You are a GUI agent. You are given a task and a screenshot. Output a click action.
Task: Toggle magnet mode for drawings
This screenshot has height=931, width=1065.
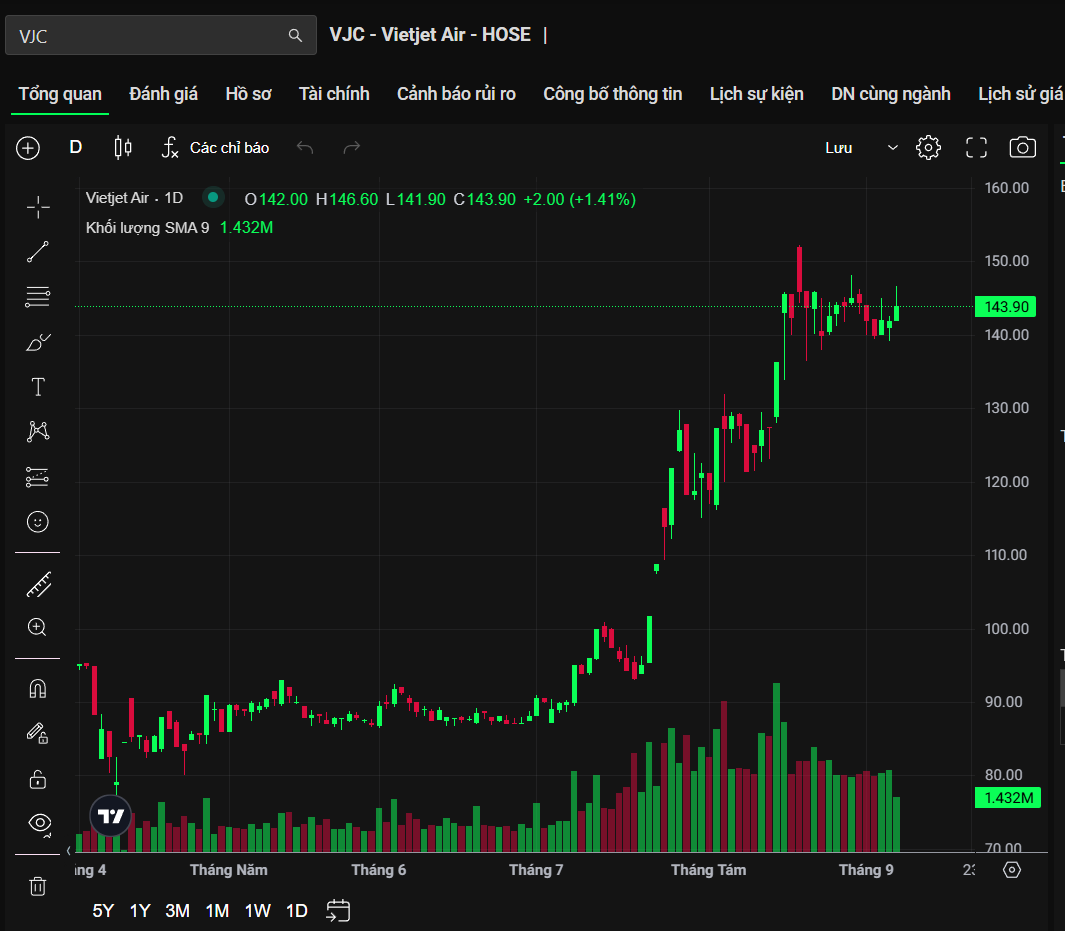38,689
